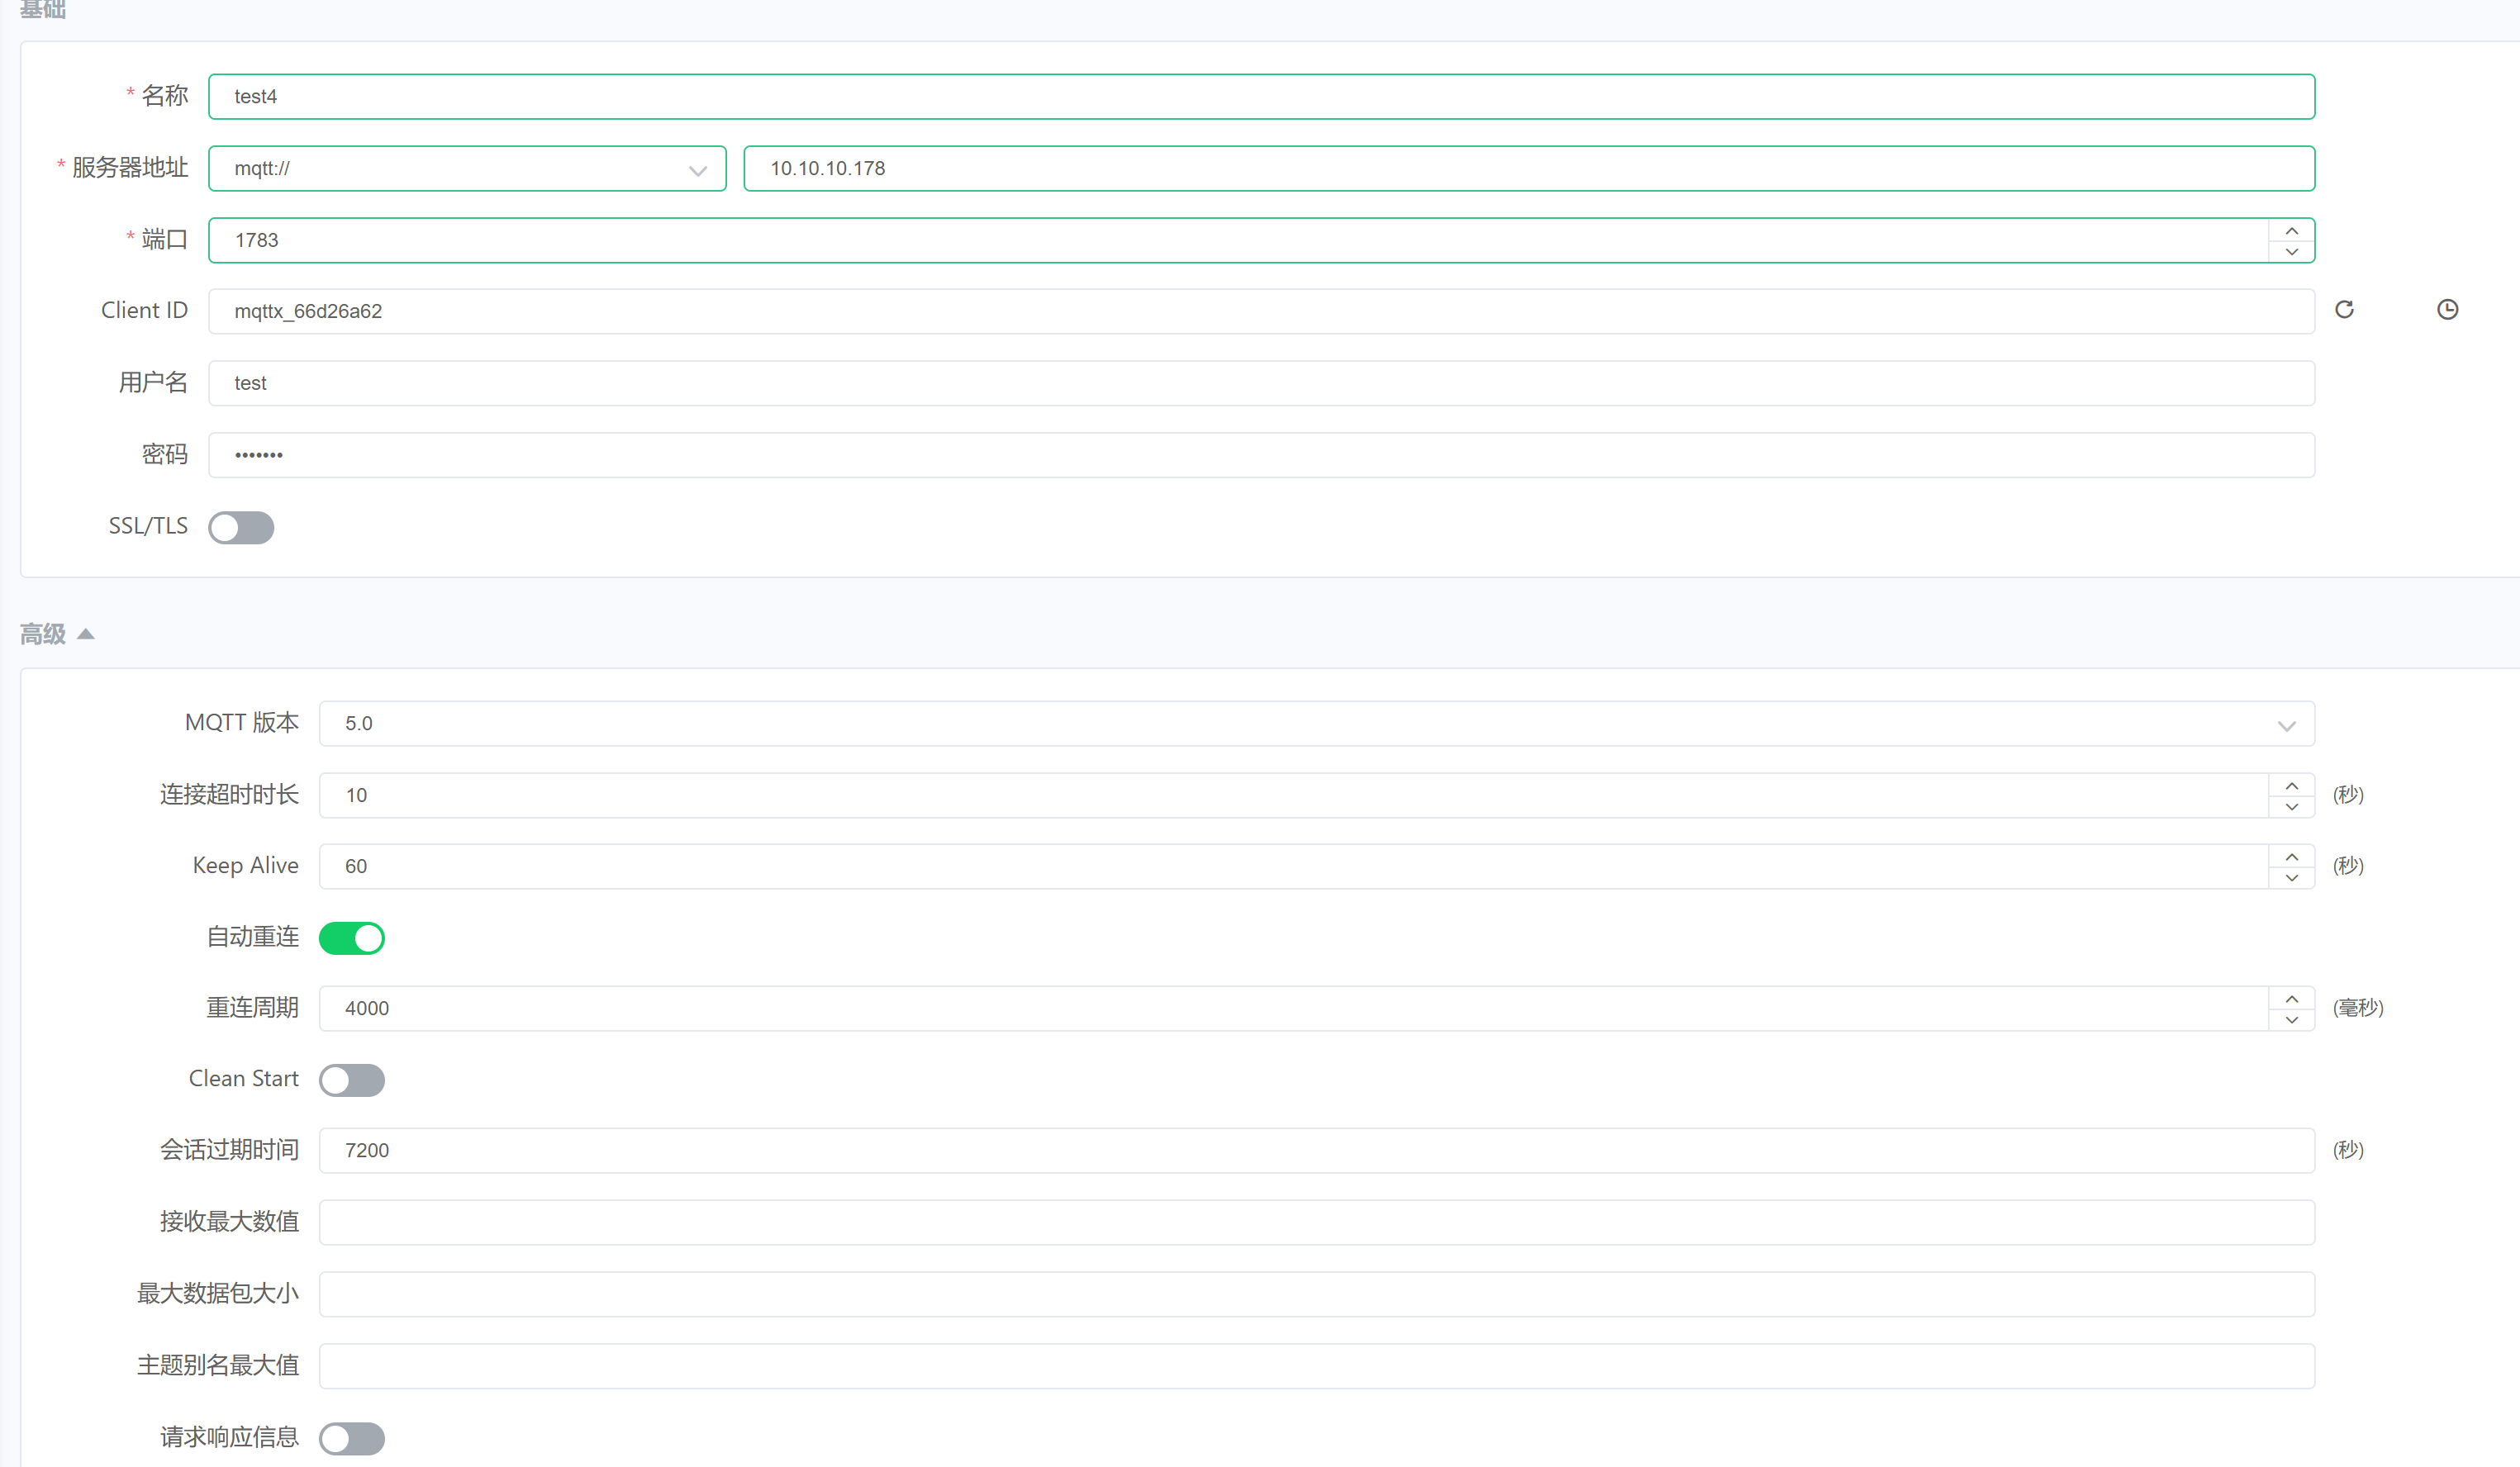2520x1467 pixels.
Task: Click the 名称 name field
Action: coord(1260,97)
